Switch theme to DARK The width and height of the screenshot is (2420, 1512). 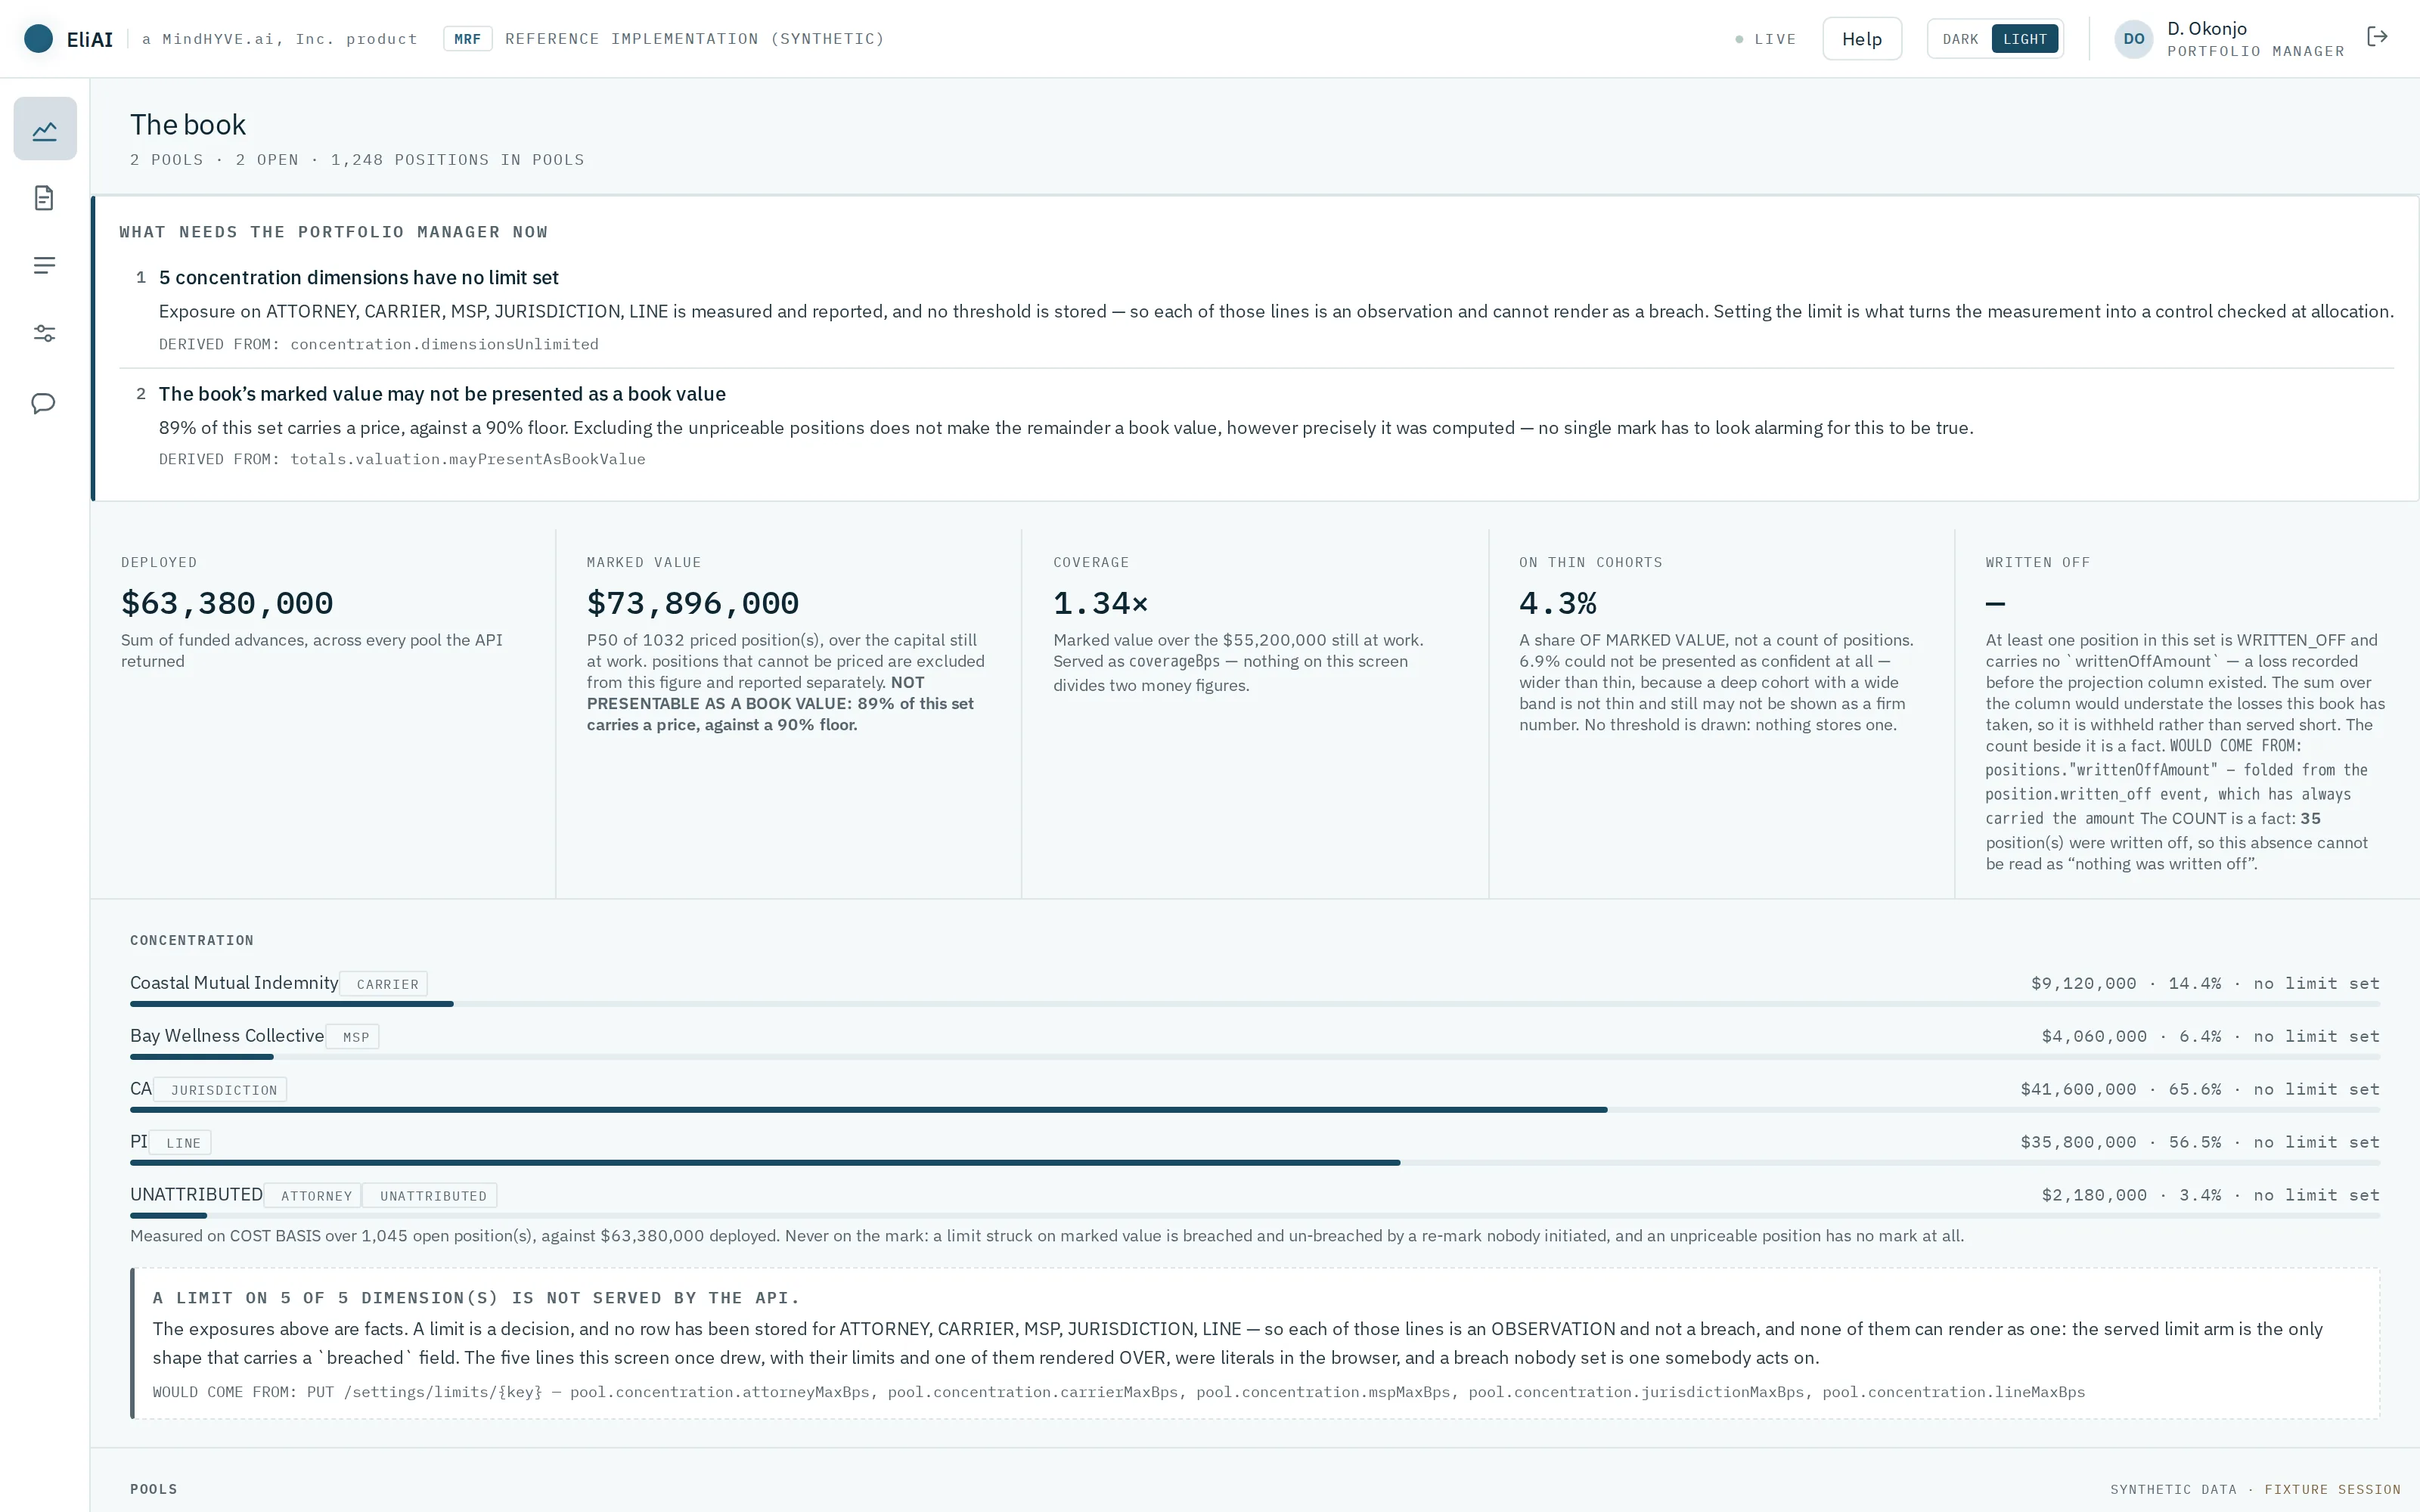pyautogui.click(x=1960, y=39)
